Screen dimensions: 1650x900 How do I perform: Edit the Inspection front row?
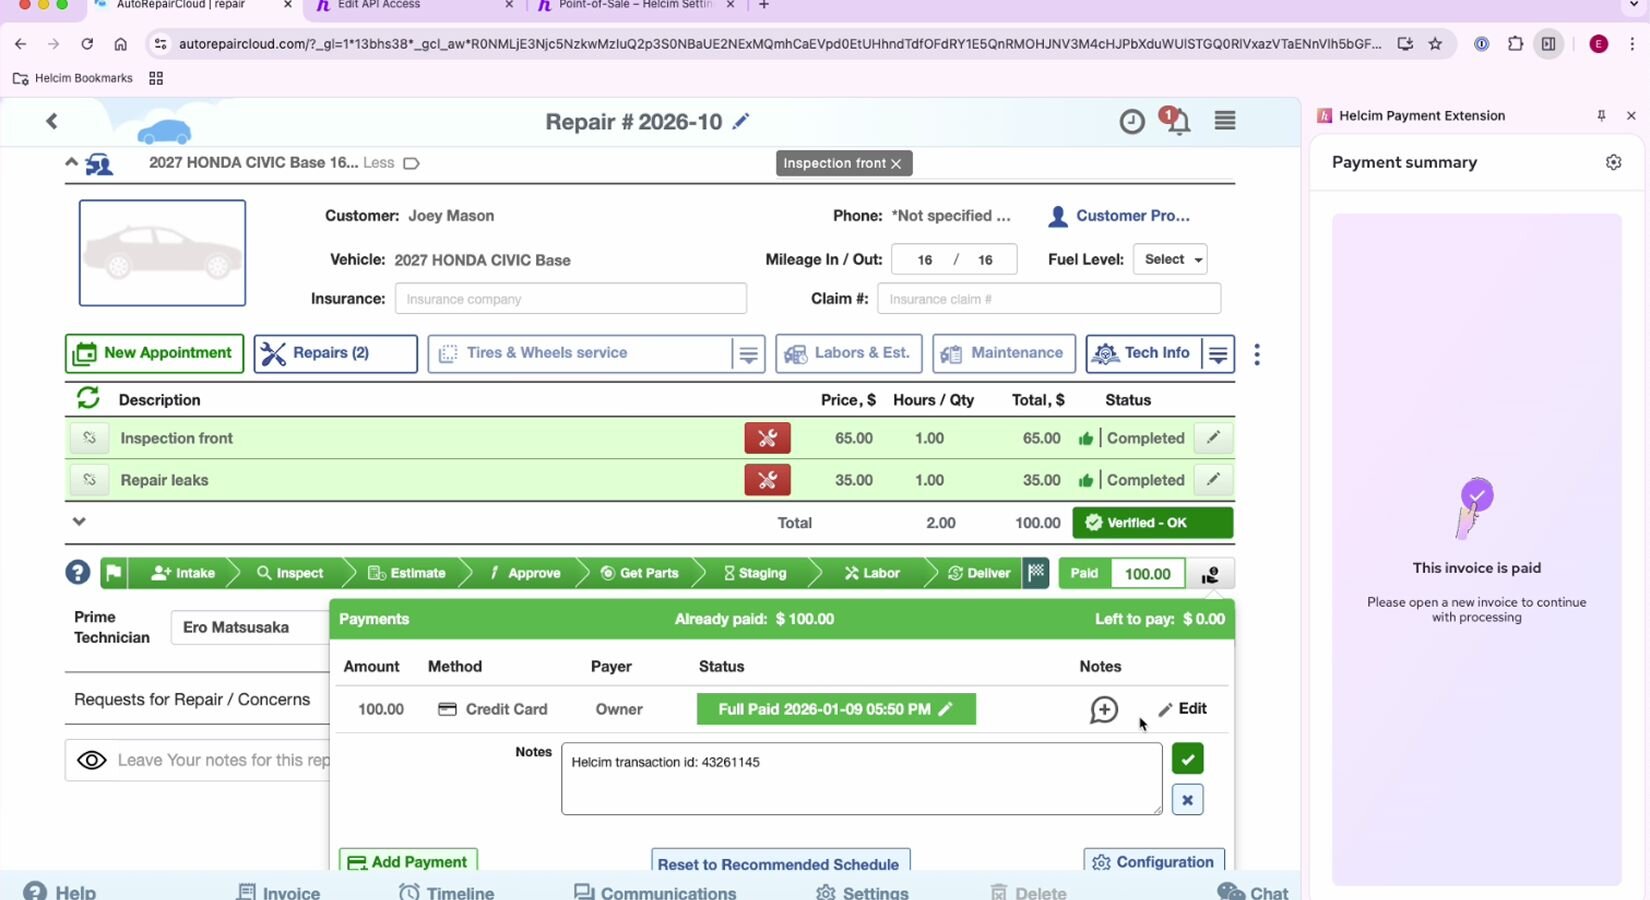pos(1213,438)
